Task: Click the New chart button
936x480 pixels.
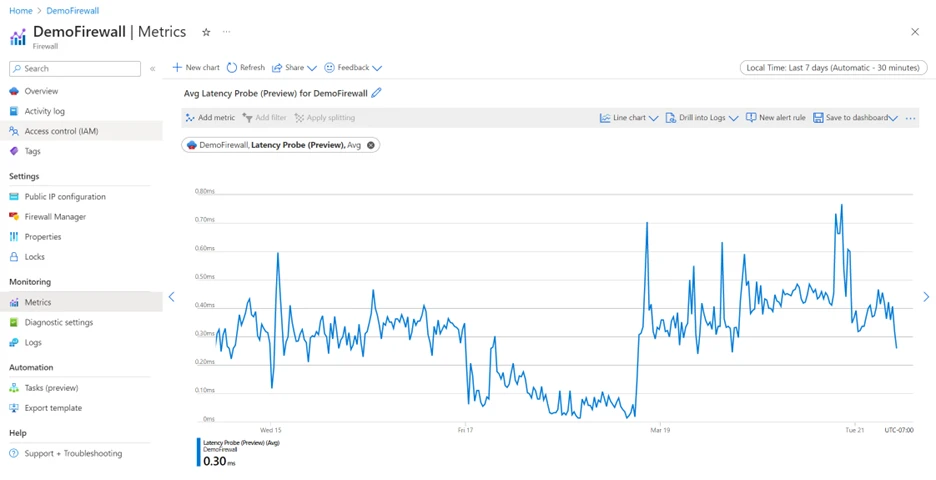Action: pyautogui.click(x=196, y=68)
